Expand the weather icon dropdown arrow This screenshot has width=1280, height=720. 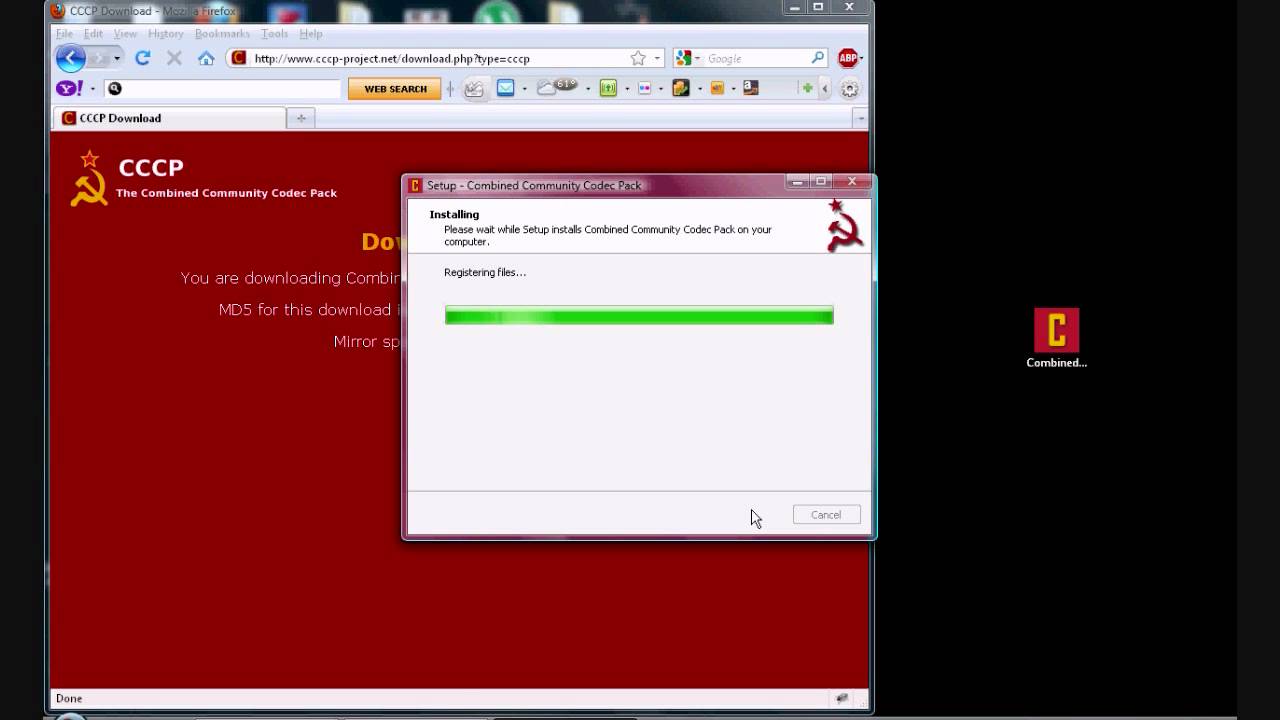[x=587, y=89]
